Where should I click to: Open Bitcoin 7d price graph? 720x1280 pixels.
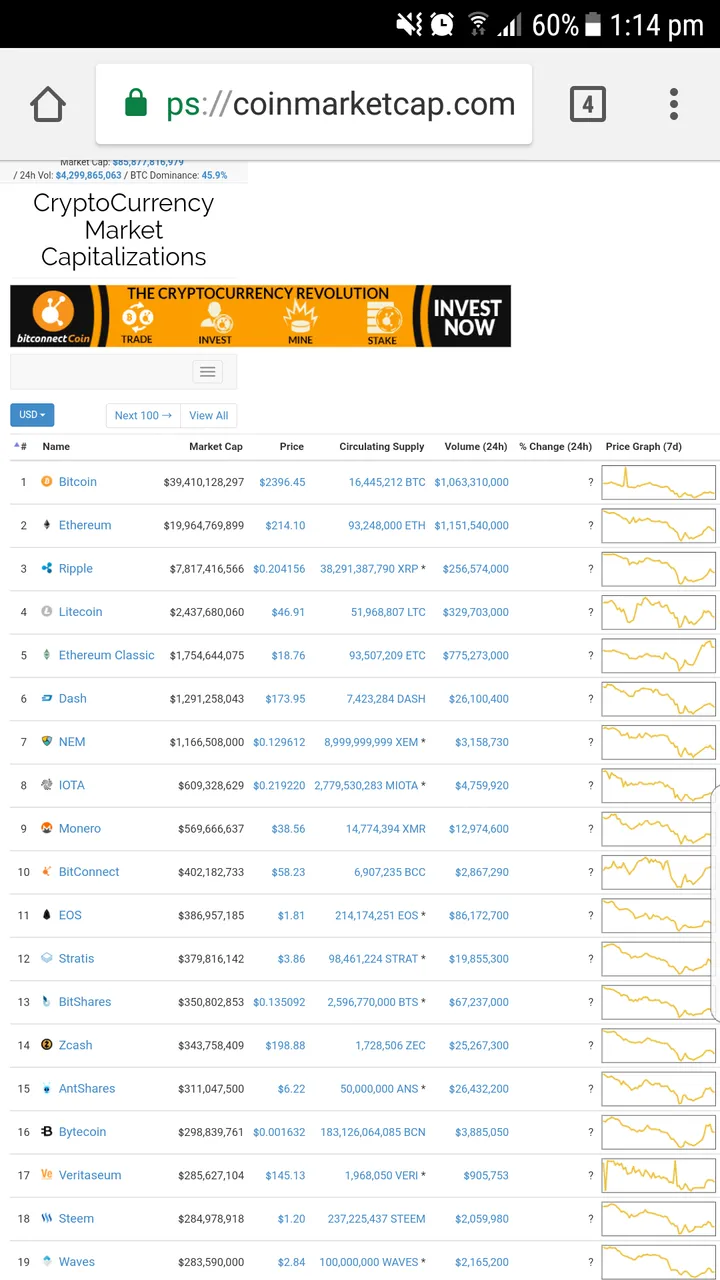point(659,482)
